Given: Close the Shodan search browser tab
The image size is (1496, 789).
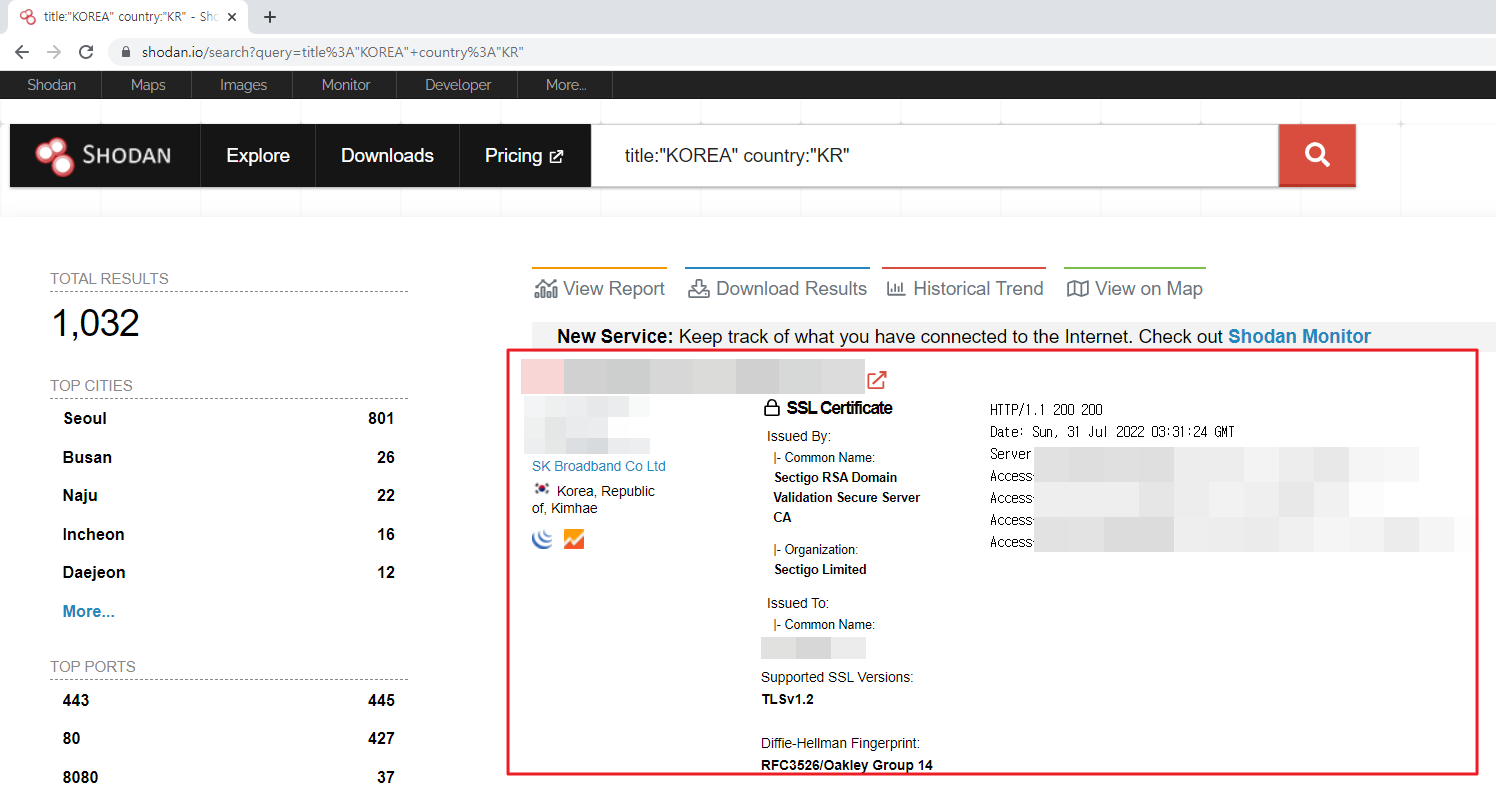Looking at the screenshot, I should point(232,17).
